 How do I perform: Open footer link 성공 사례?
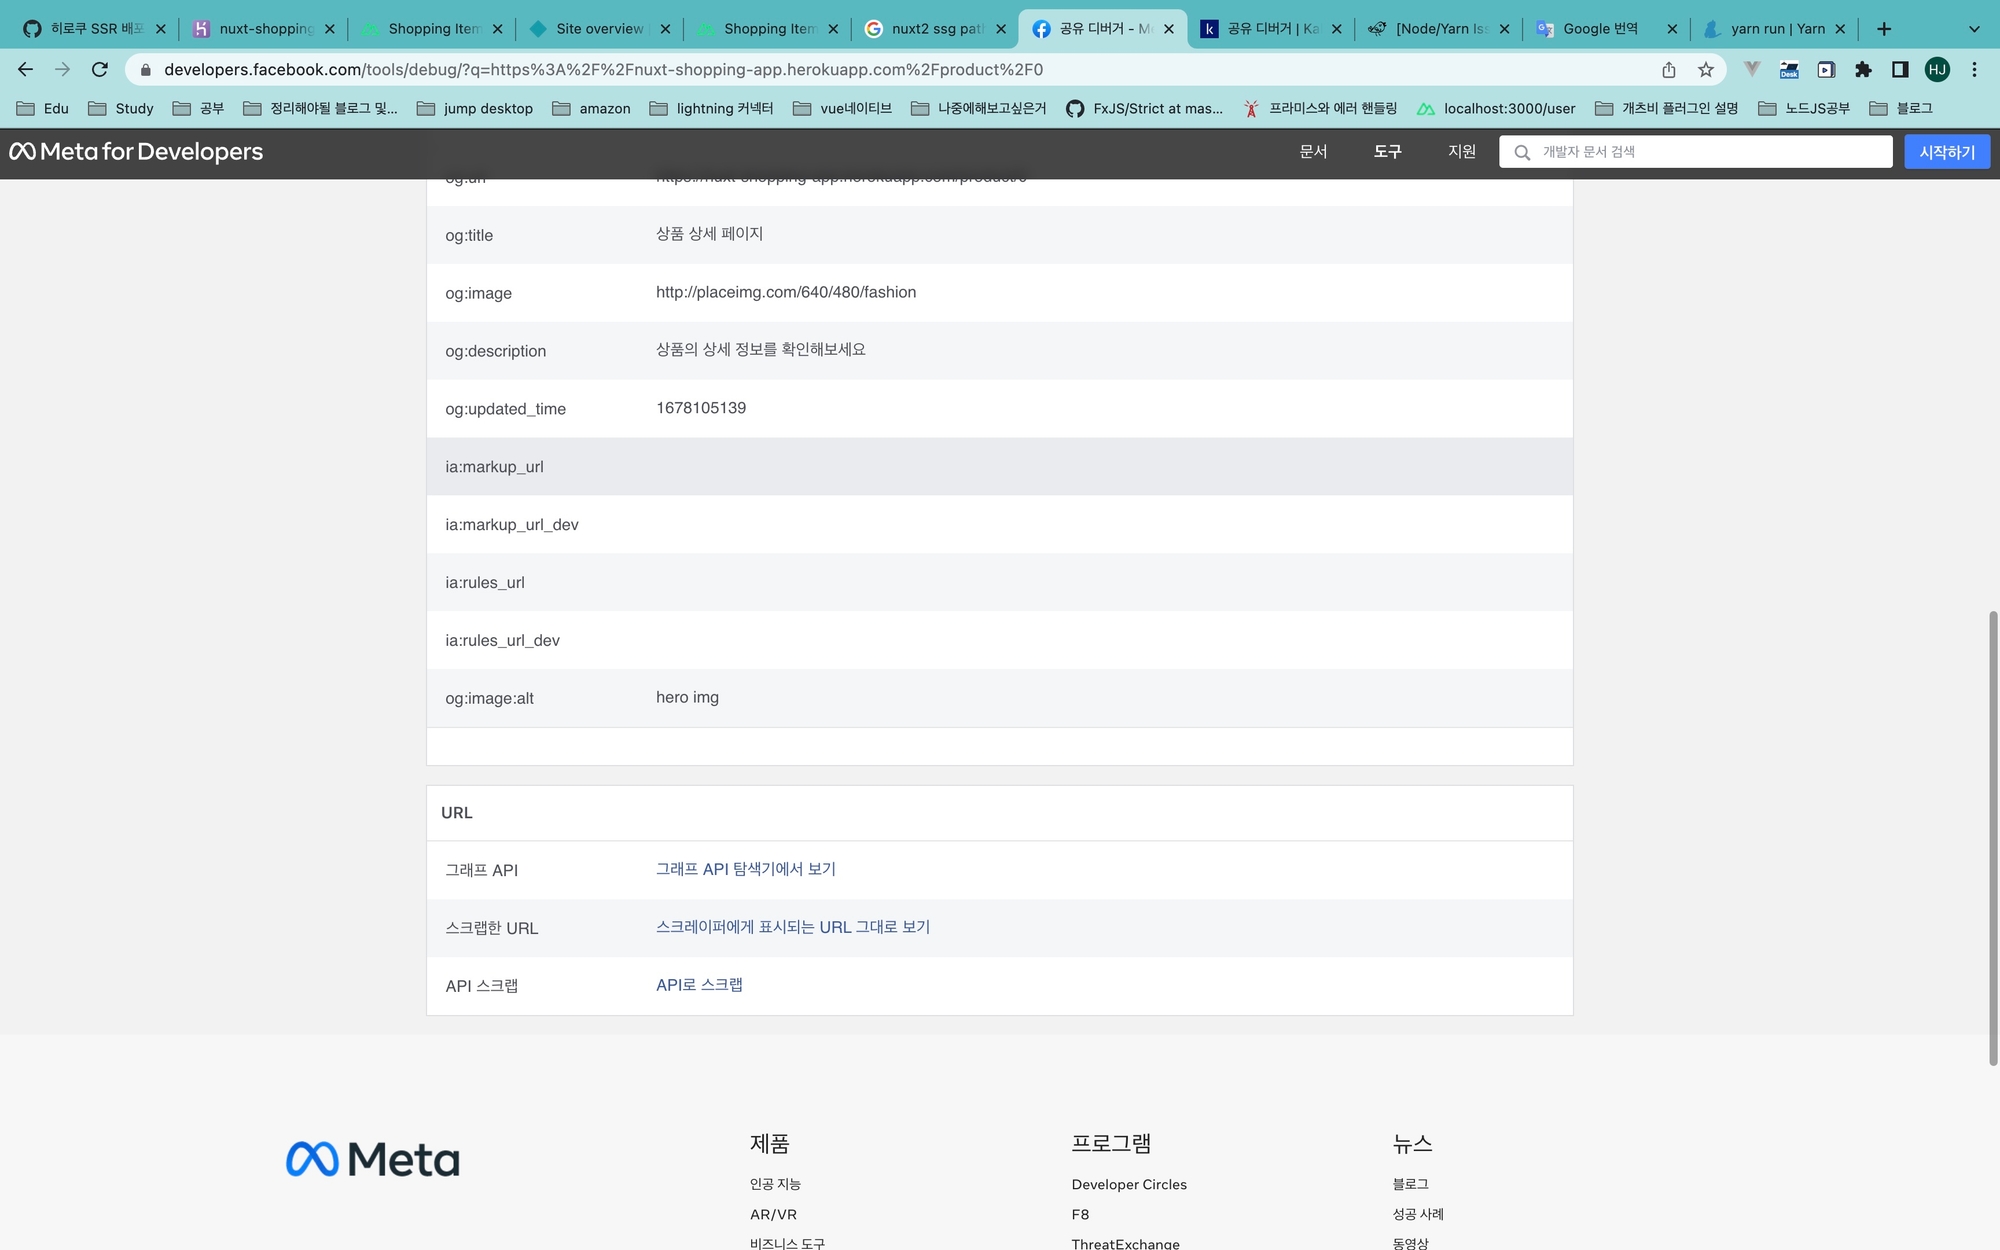tap(1418, 1214)
